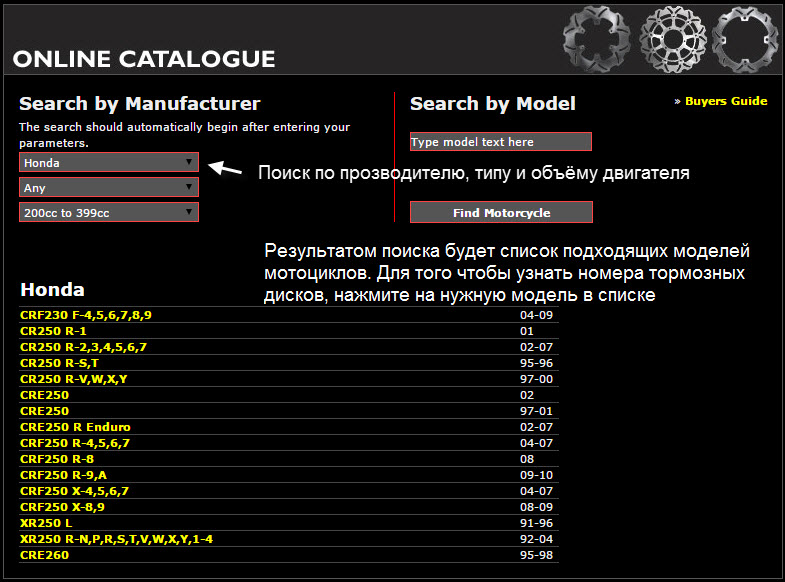Click the 09-10 year cell
The image size is (785, 582).
(536, 475)
